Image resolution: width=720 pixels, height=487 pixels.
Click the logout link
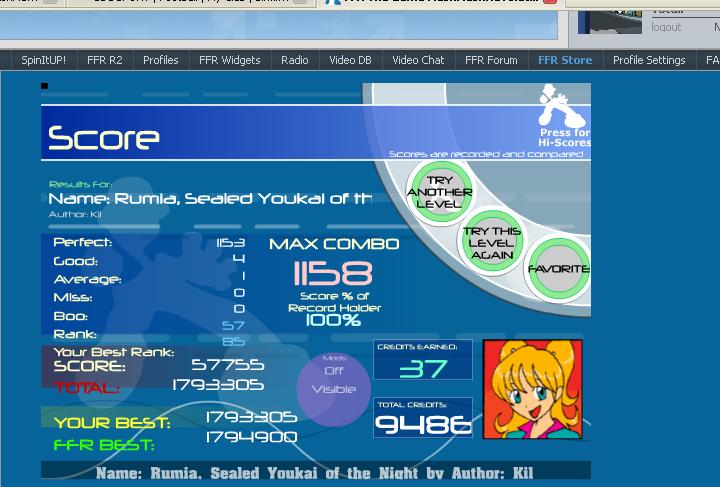pyautogui.click(x=666, y=27)
